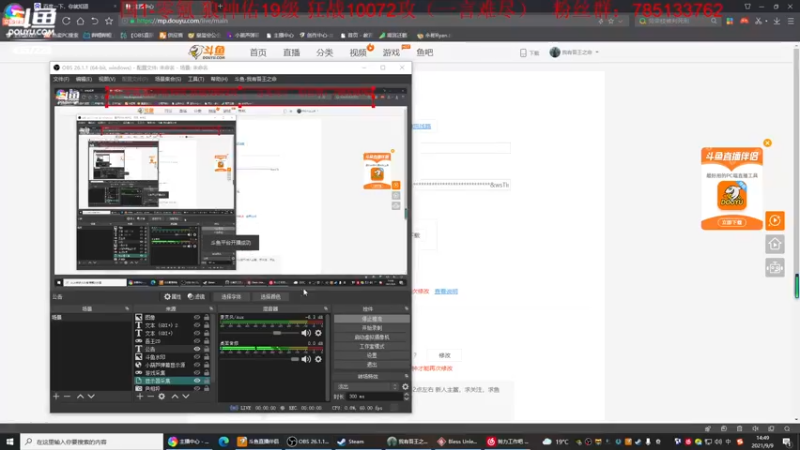The image size is (800, 450).
Task: Move scene down with the arrow icon
Action: [91, 396]
